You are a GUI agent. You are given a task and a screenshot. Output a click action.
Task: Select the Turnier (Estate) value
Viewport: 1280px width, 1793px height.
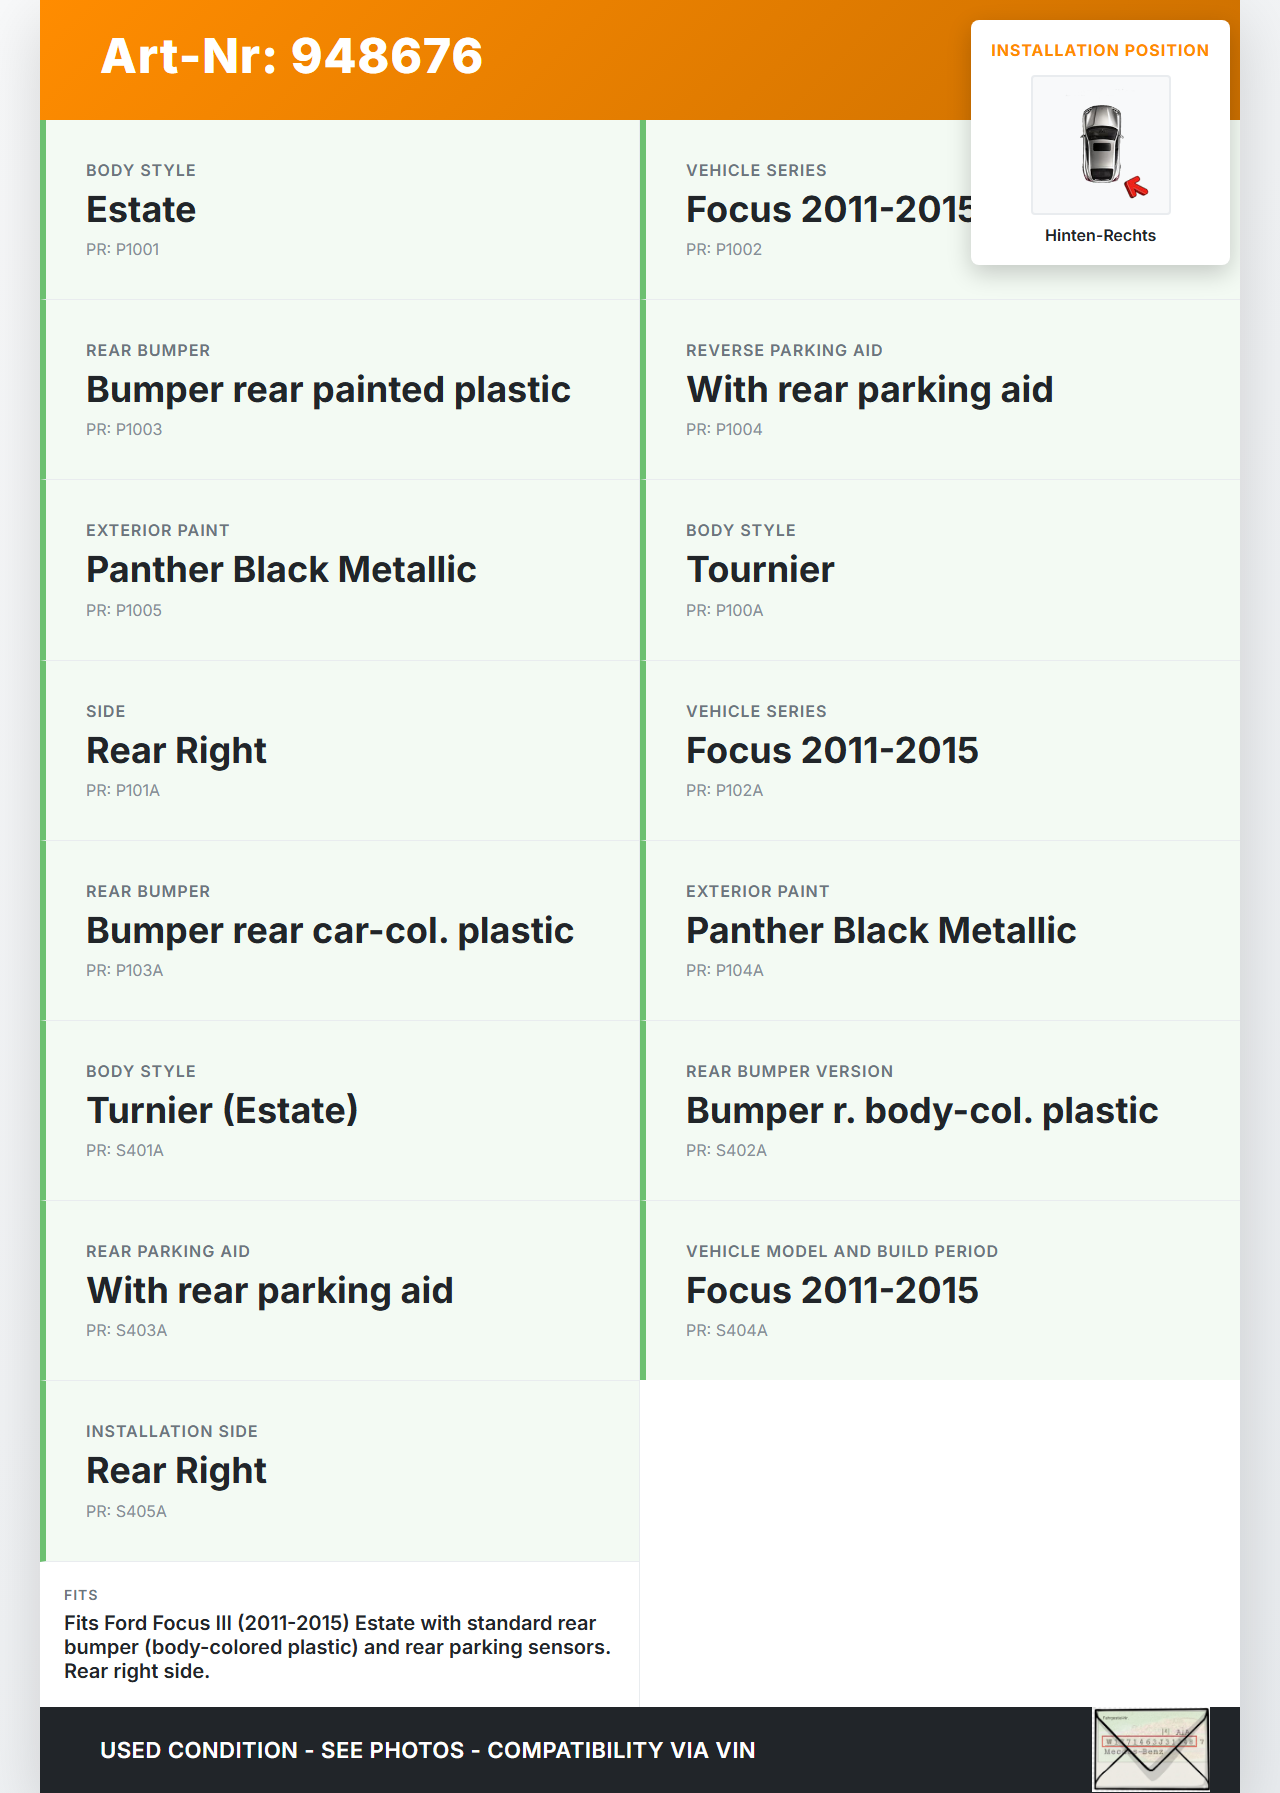coord(222,1111)
